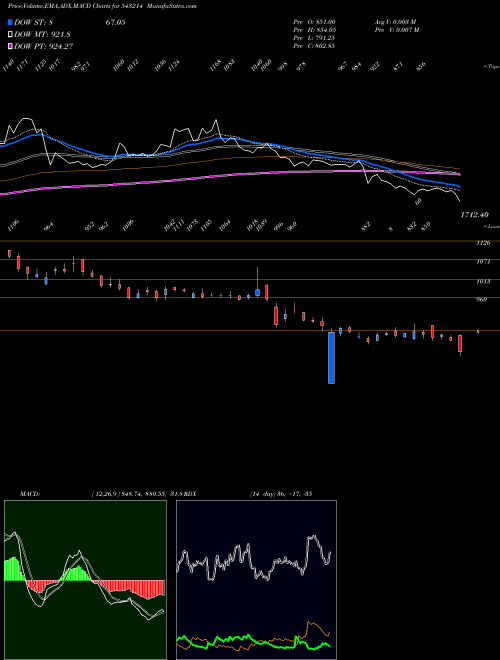This screenshot has height=660, width=500.
Task: Open the ADX indicator panel
Action: click(256, 580)
